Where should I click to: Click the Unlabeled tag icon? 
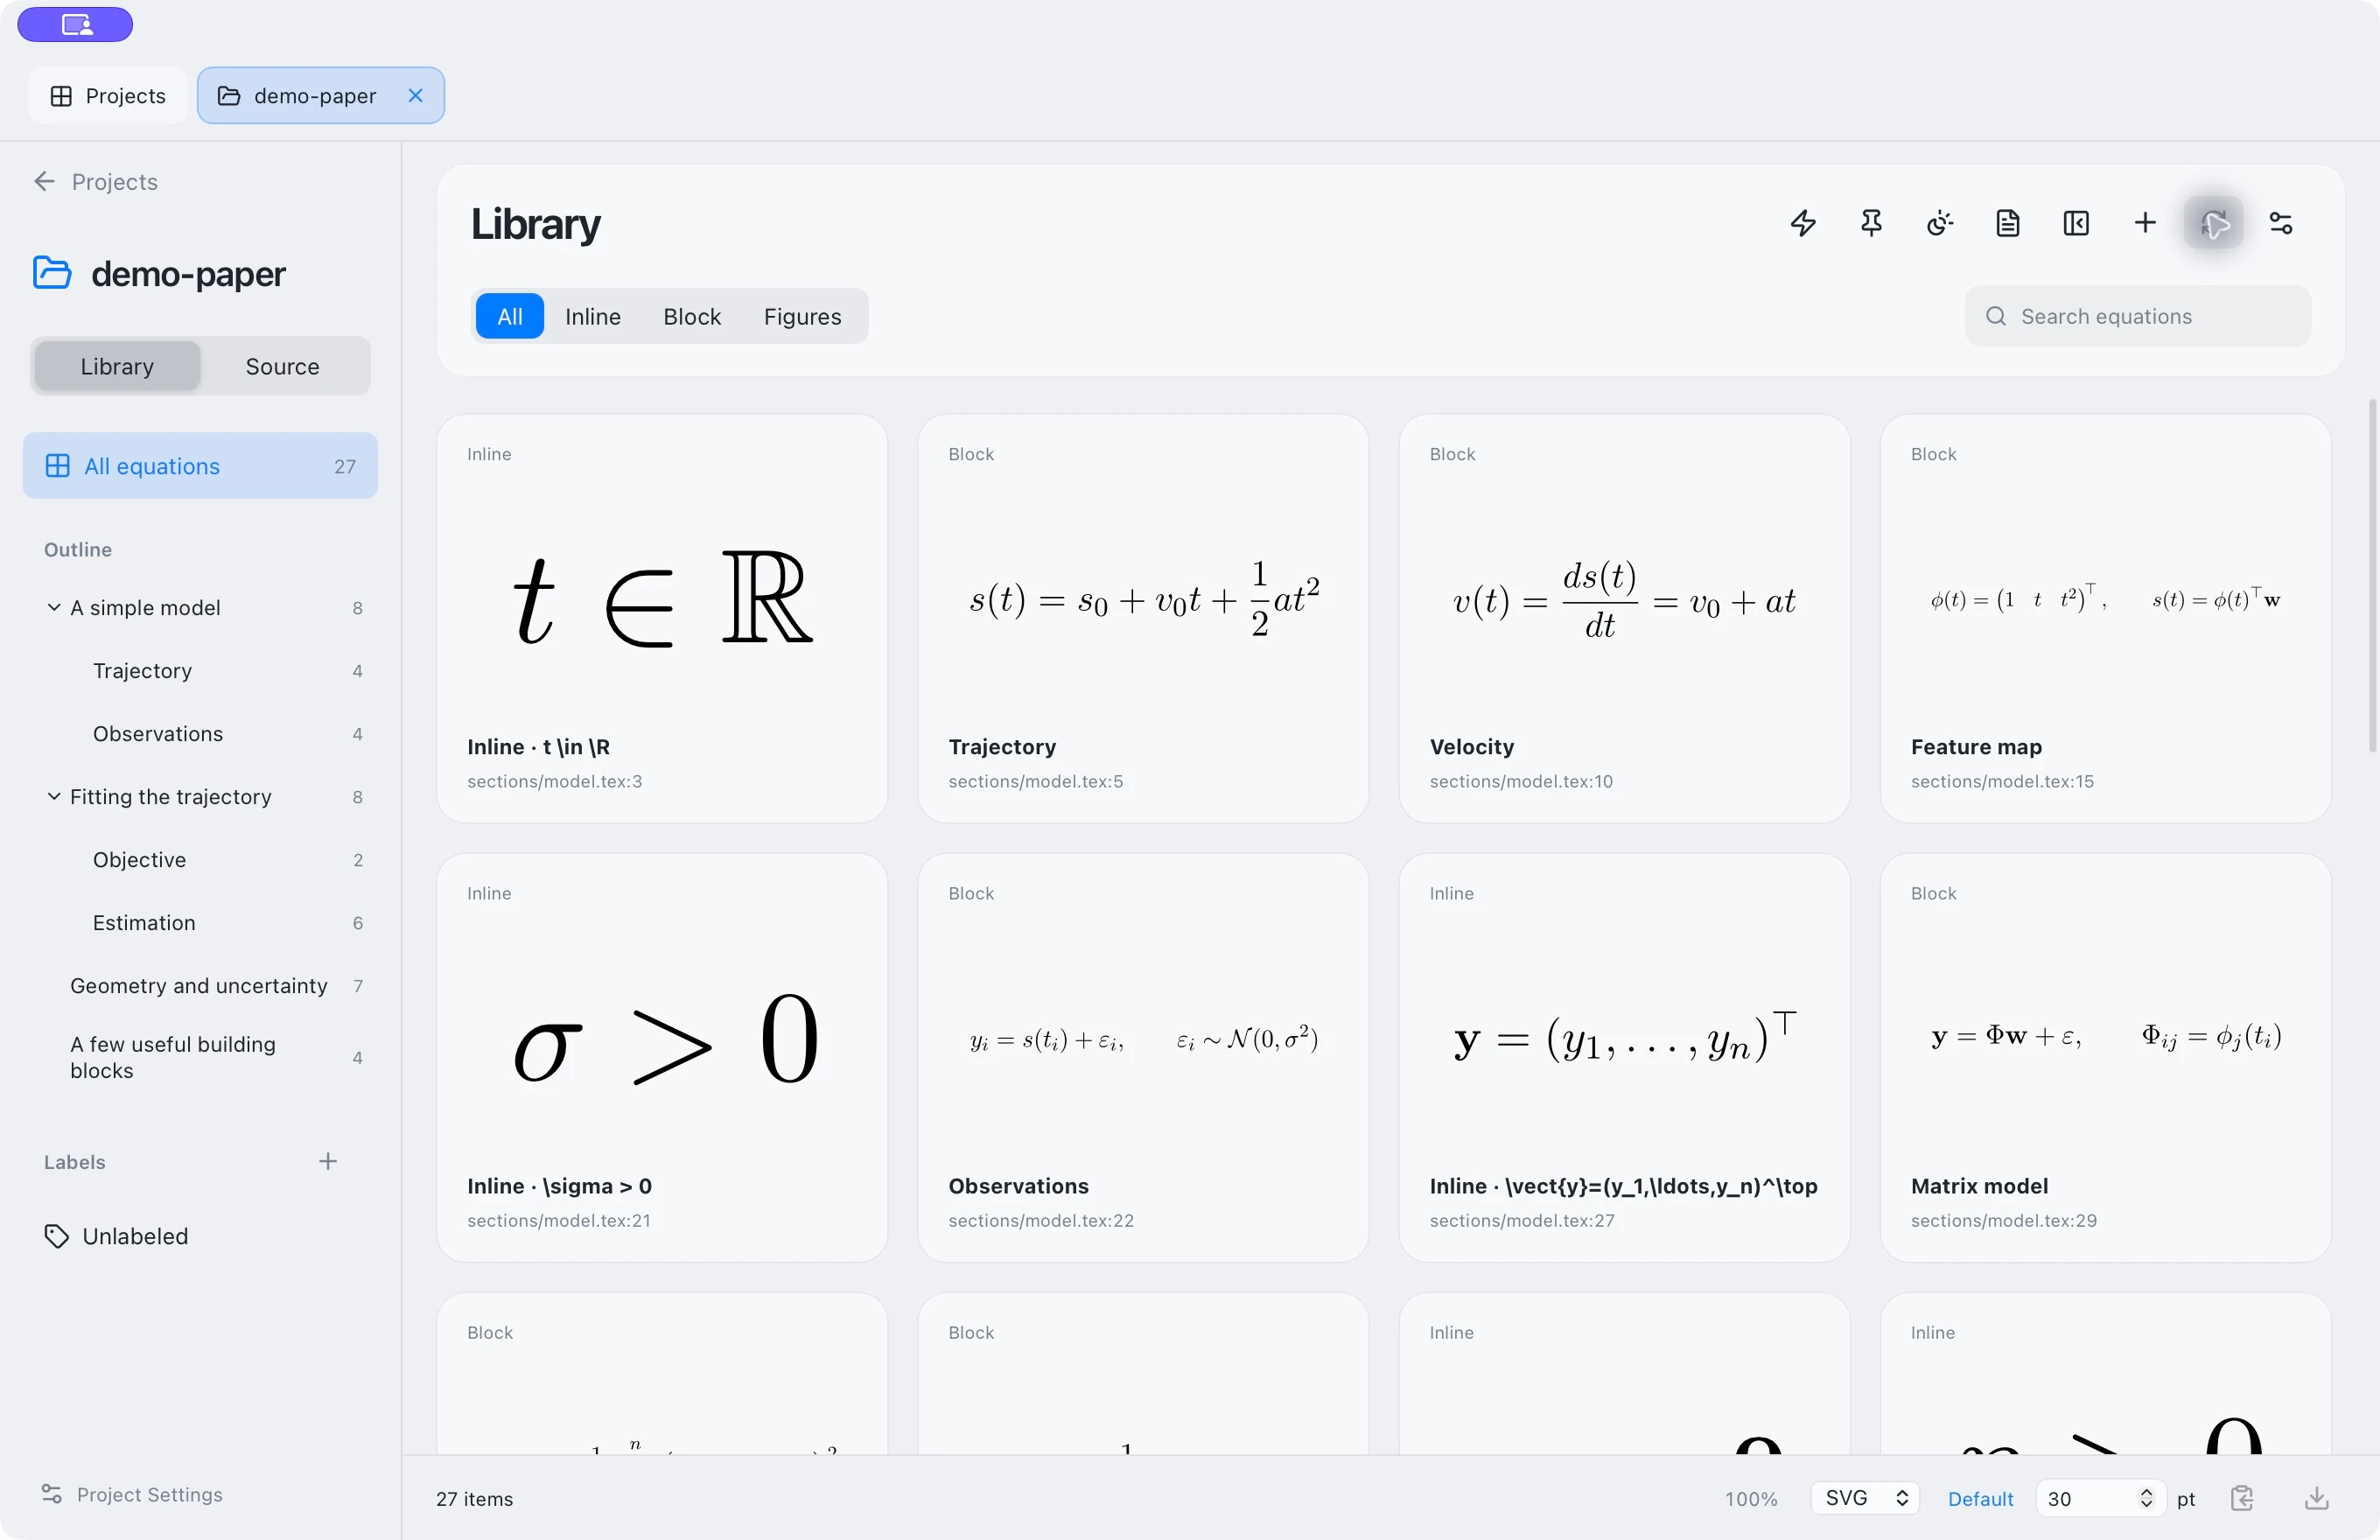point(57,1236)
